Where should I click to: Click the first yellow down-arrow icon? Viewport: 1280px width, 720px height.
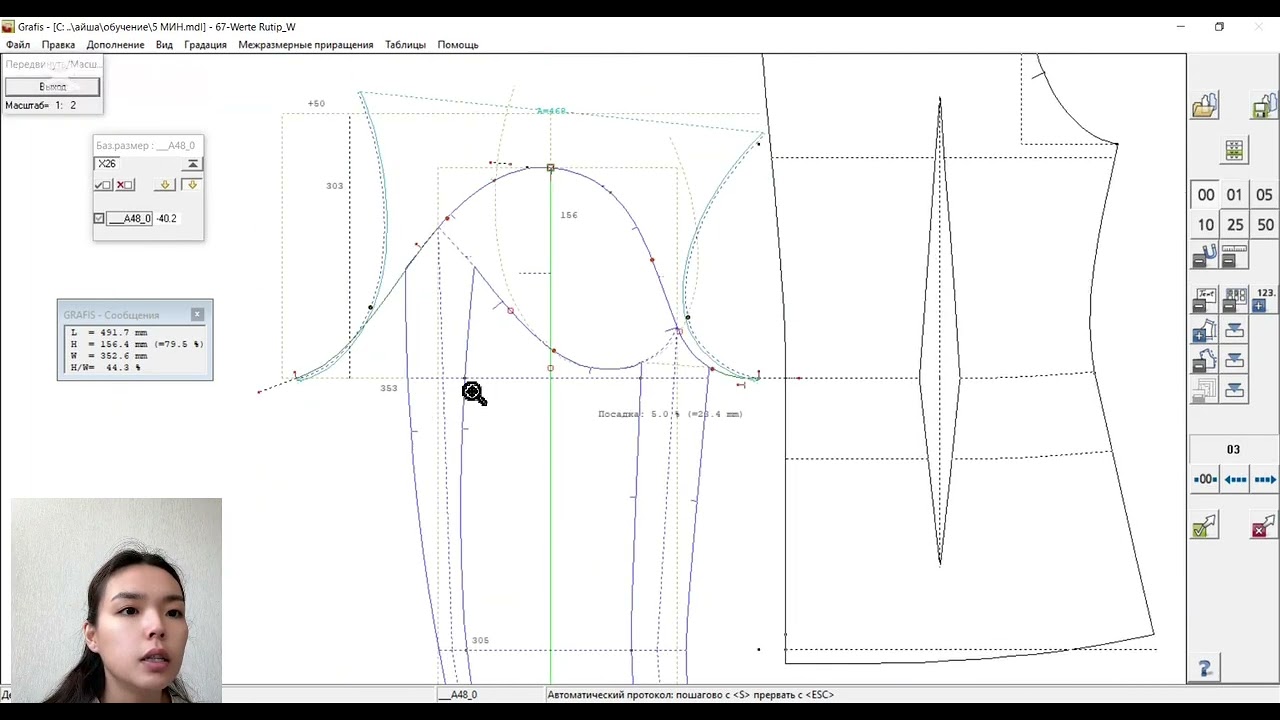pos(166,185)
